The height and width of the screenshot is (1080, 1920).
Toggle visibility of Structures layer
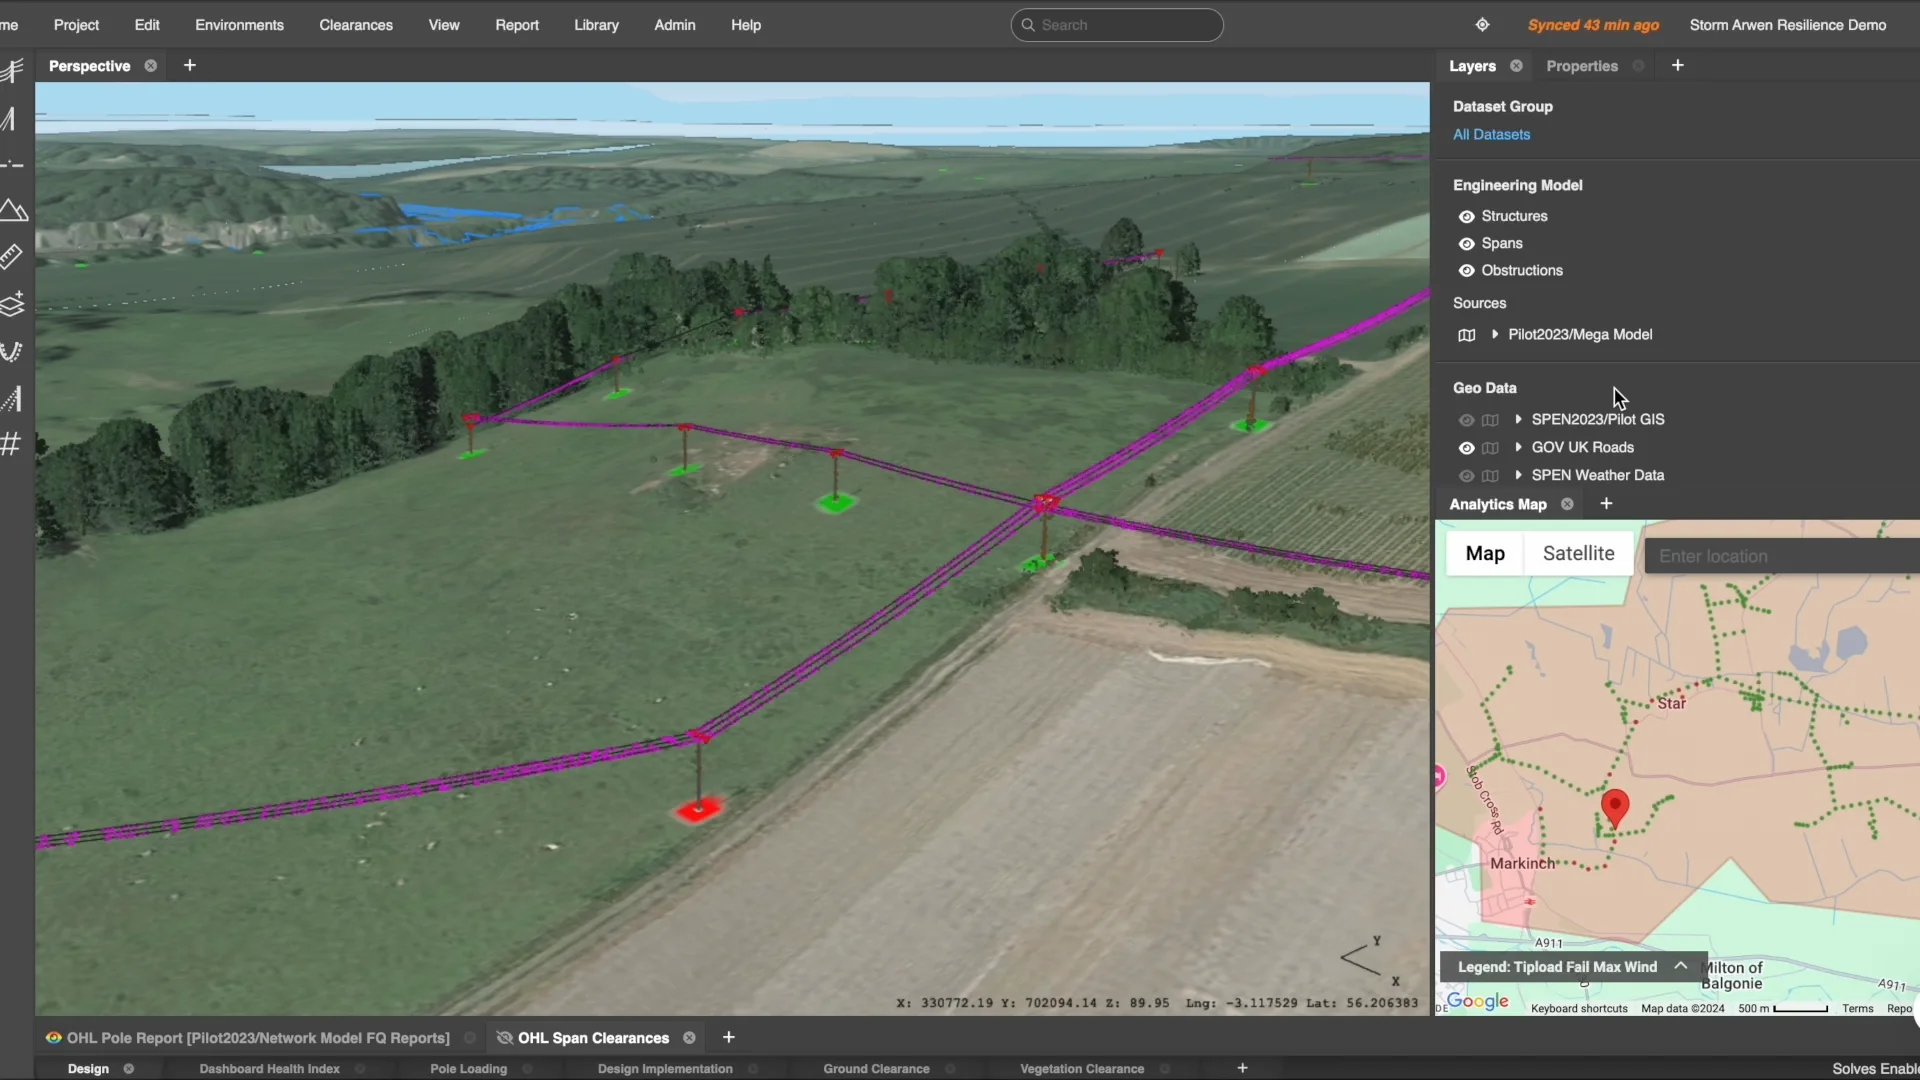pos(1466,217)
